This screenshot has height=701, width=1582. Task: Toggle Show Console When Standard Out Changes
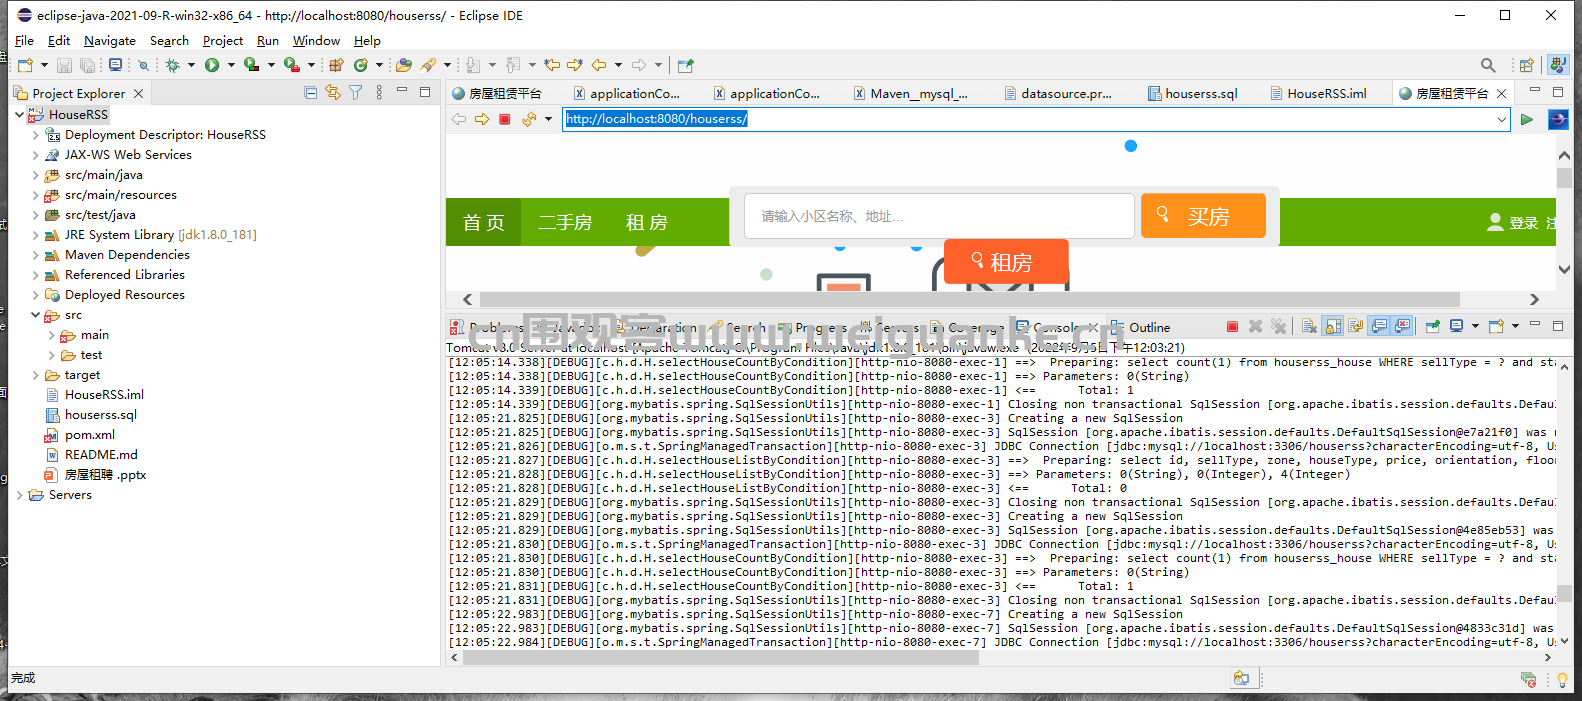coord(1379,327)
